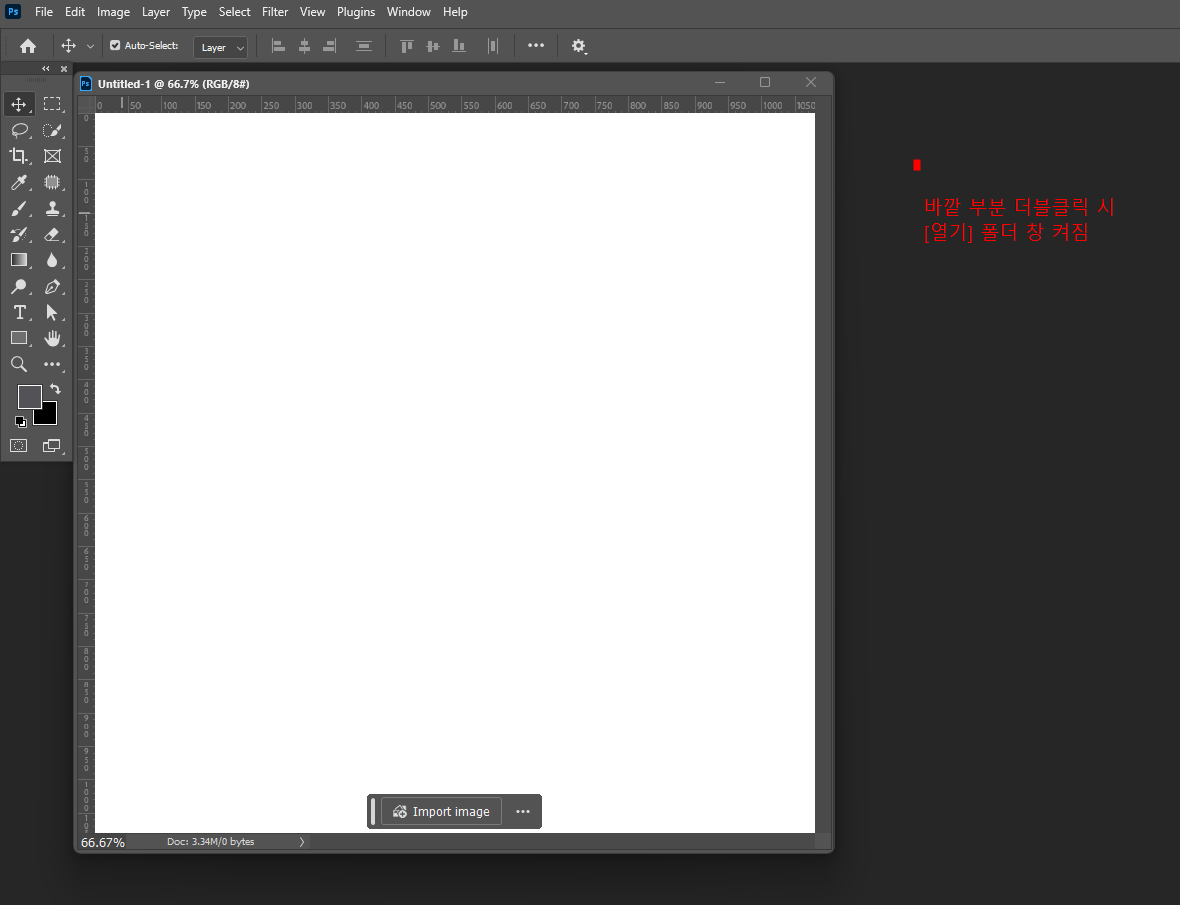Open the options bar gear settings

point(578,46)
